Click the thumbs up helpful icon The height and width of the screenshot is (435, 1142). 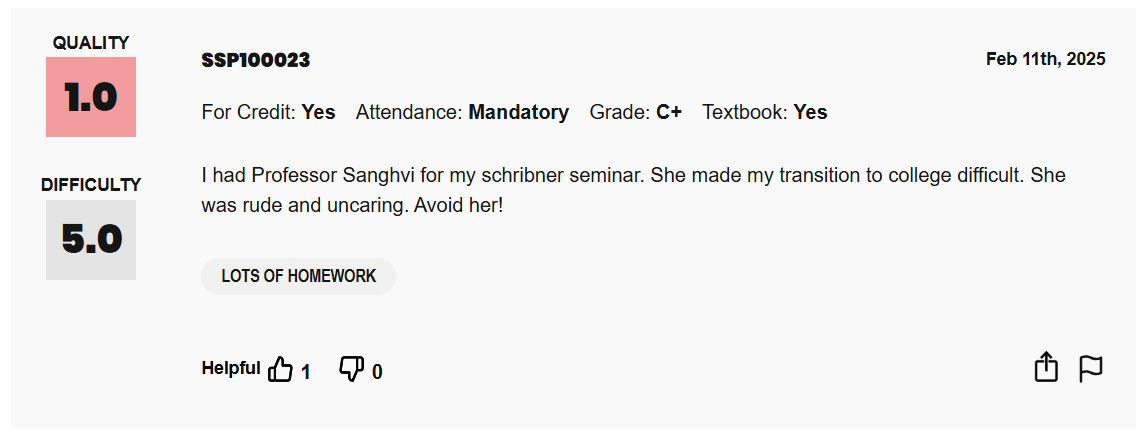coord(281,370)
